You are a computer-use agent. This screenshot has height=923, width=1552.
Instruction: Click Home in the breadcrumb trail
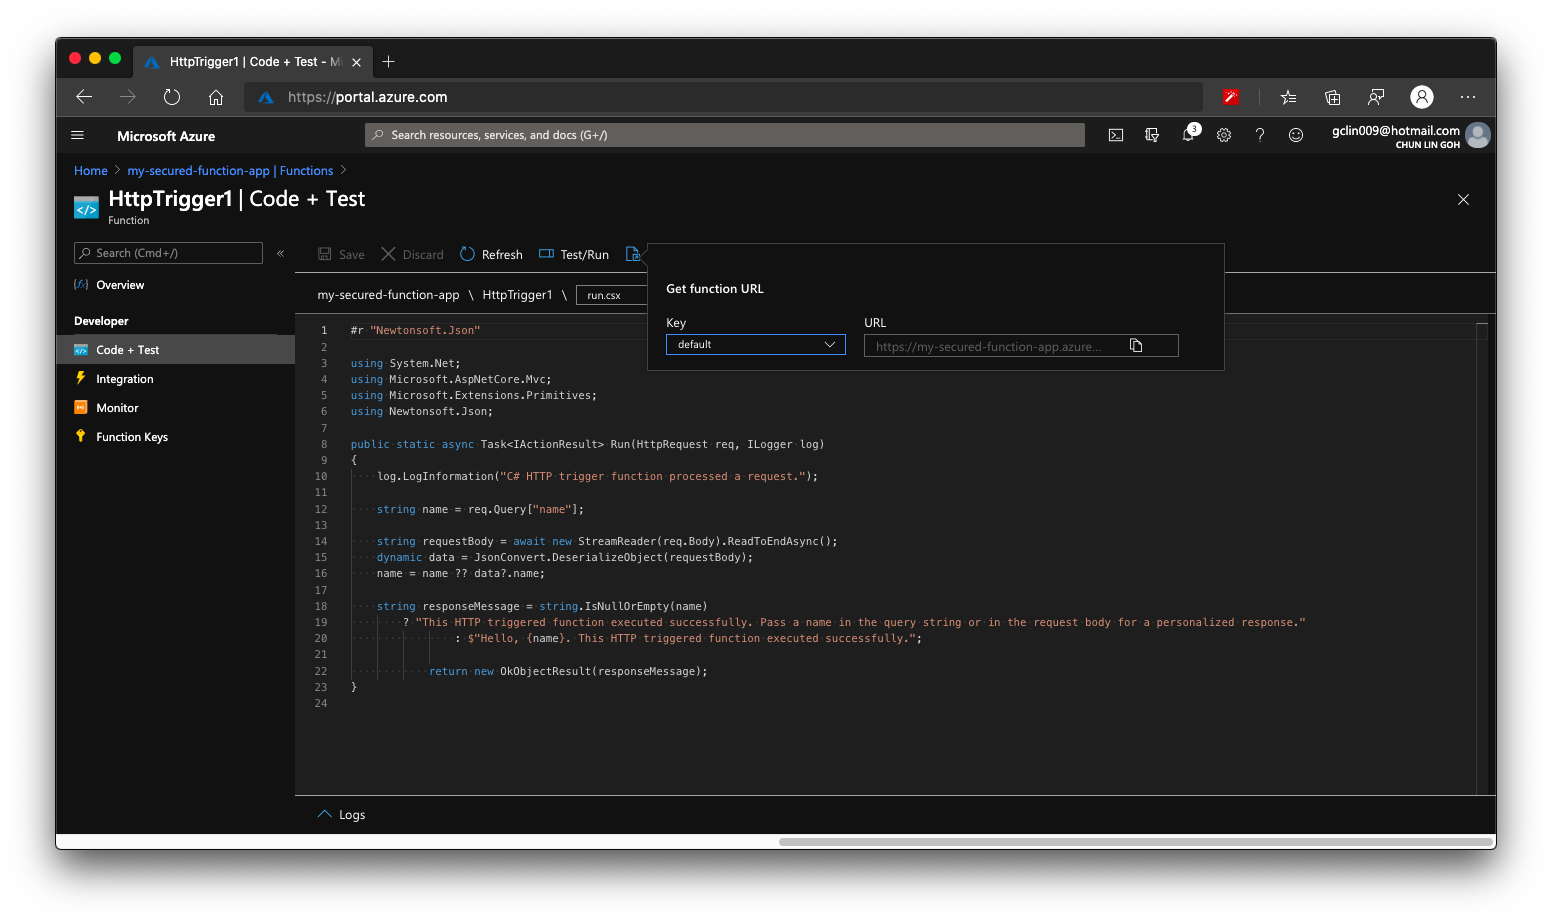(90, 170)
